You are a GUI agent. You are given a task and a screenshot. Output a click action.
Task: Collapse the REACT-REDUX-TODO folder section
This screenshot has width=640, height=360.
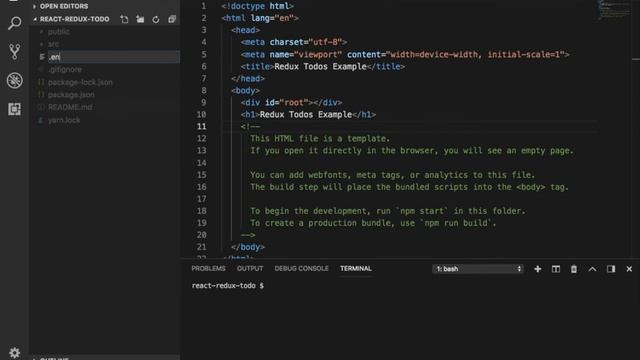click(x=73, y=19)
